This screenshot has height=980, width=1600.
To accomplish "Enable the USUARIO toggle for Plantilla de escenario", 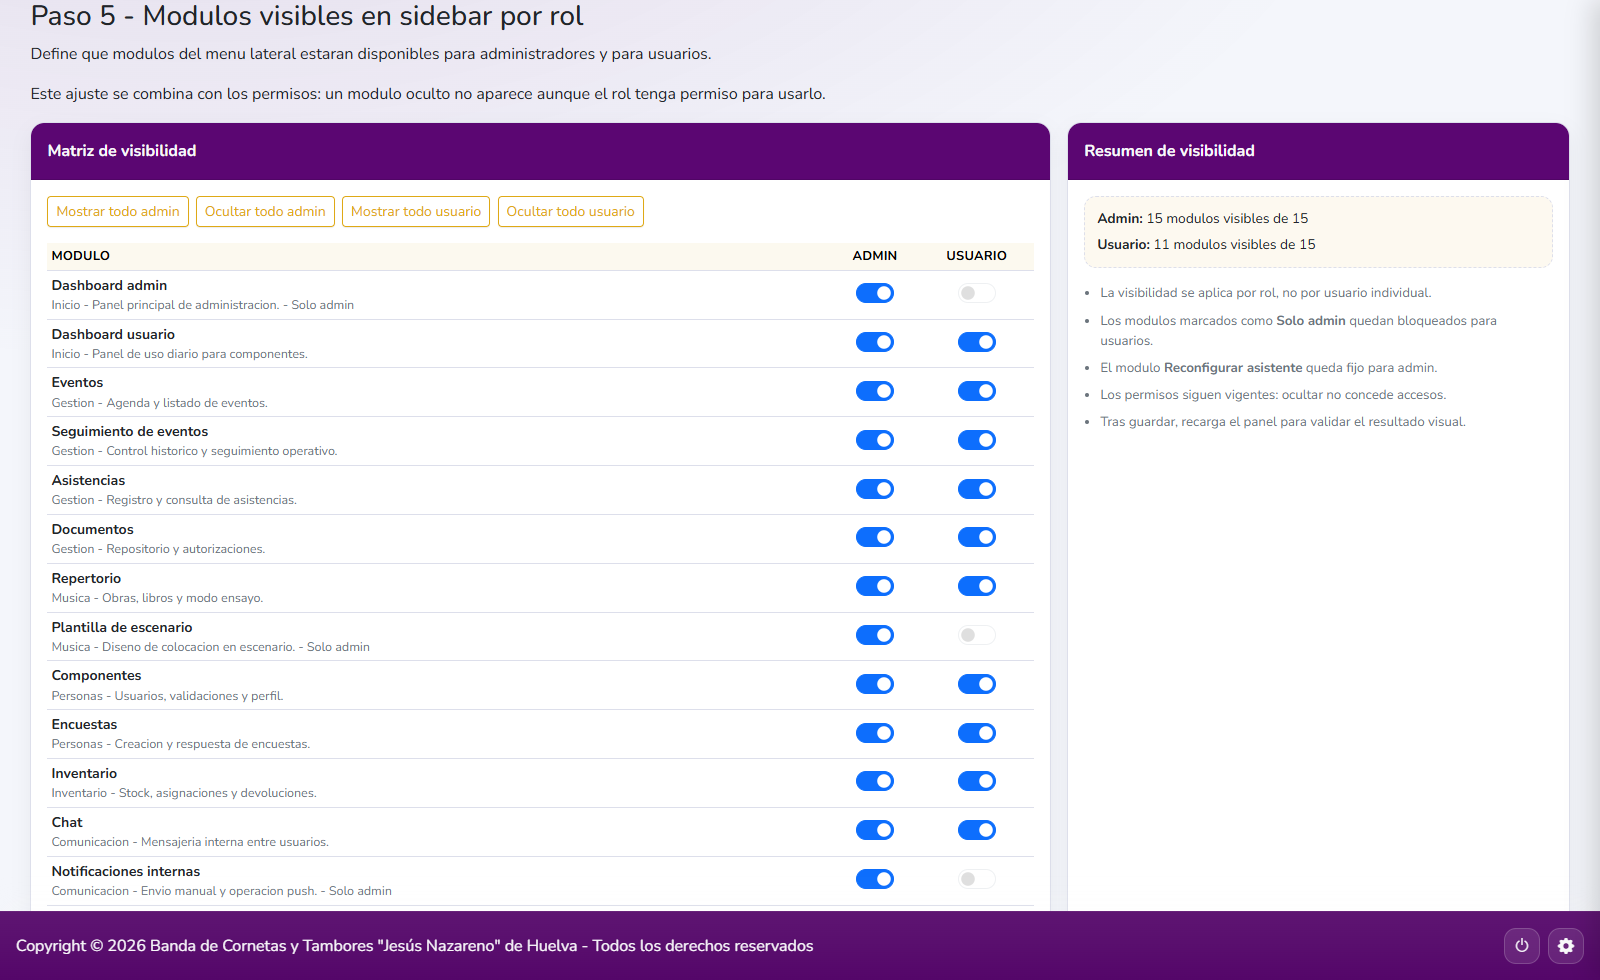I will click(976, 635).
